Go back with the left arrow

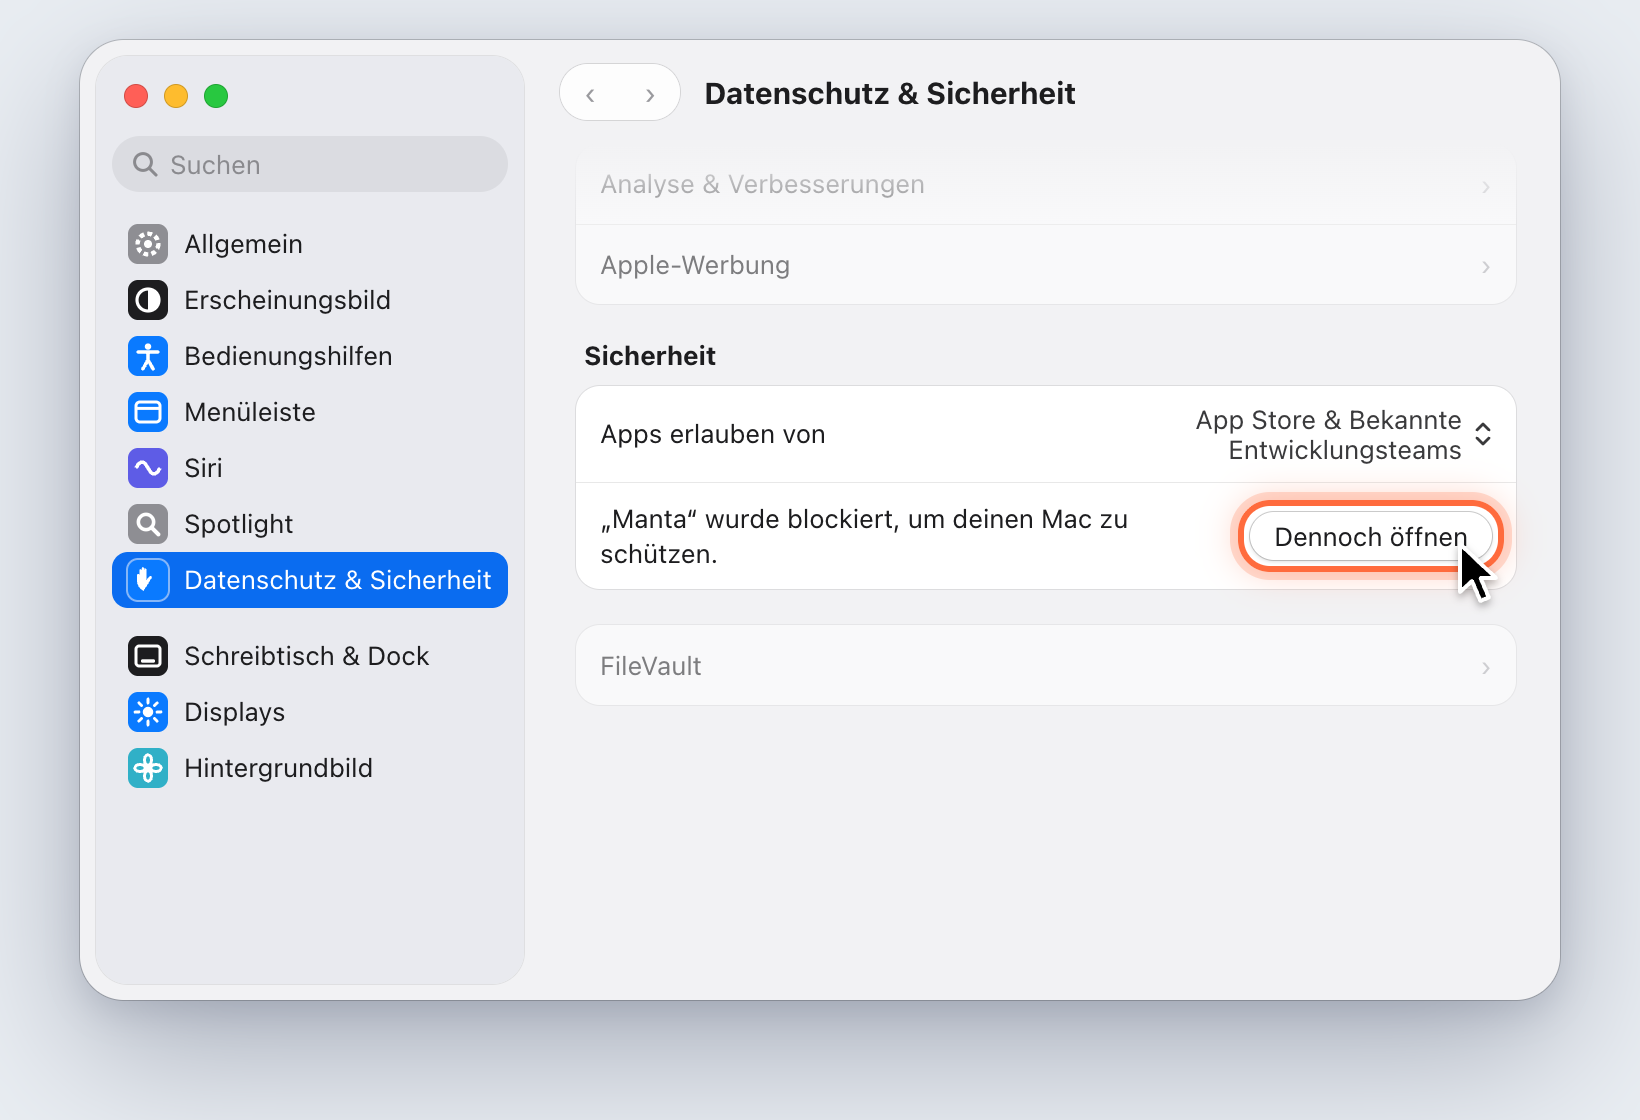(590, 95)
